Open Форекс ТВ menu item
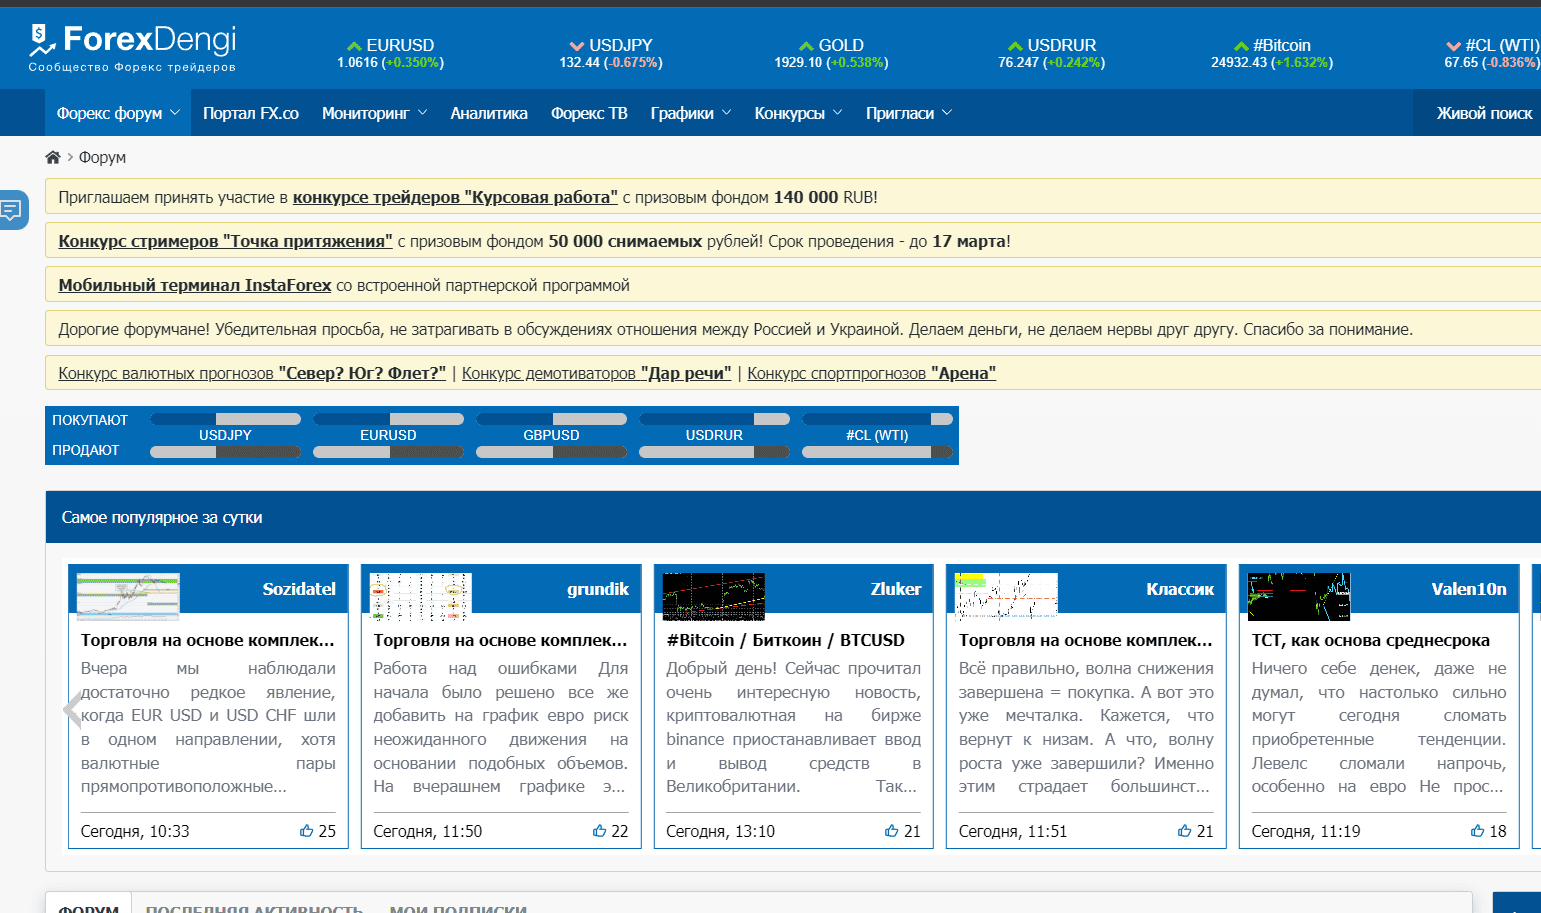The width and height of the screenshot is (1541, 913). coord(589,113)
